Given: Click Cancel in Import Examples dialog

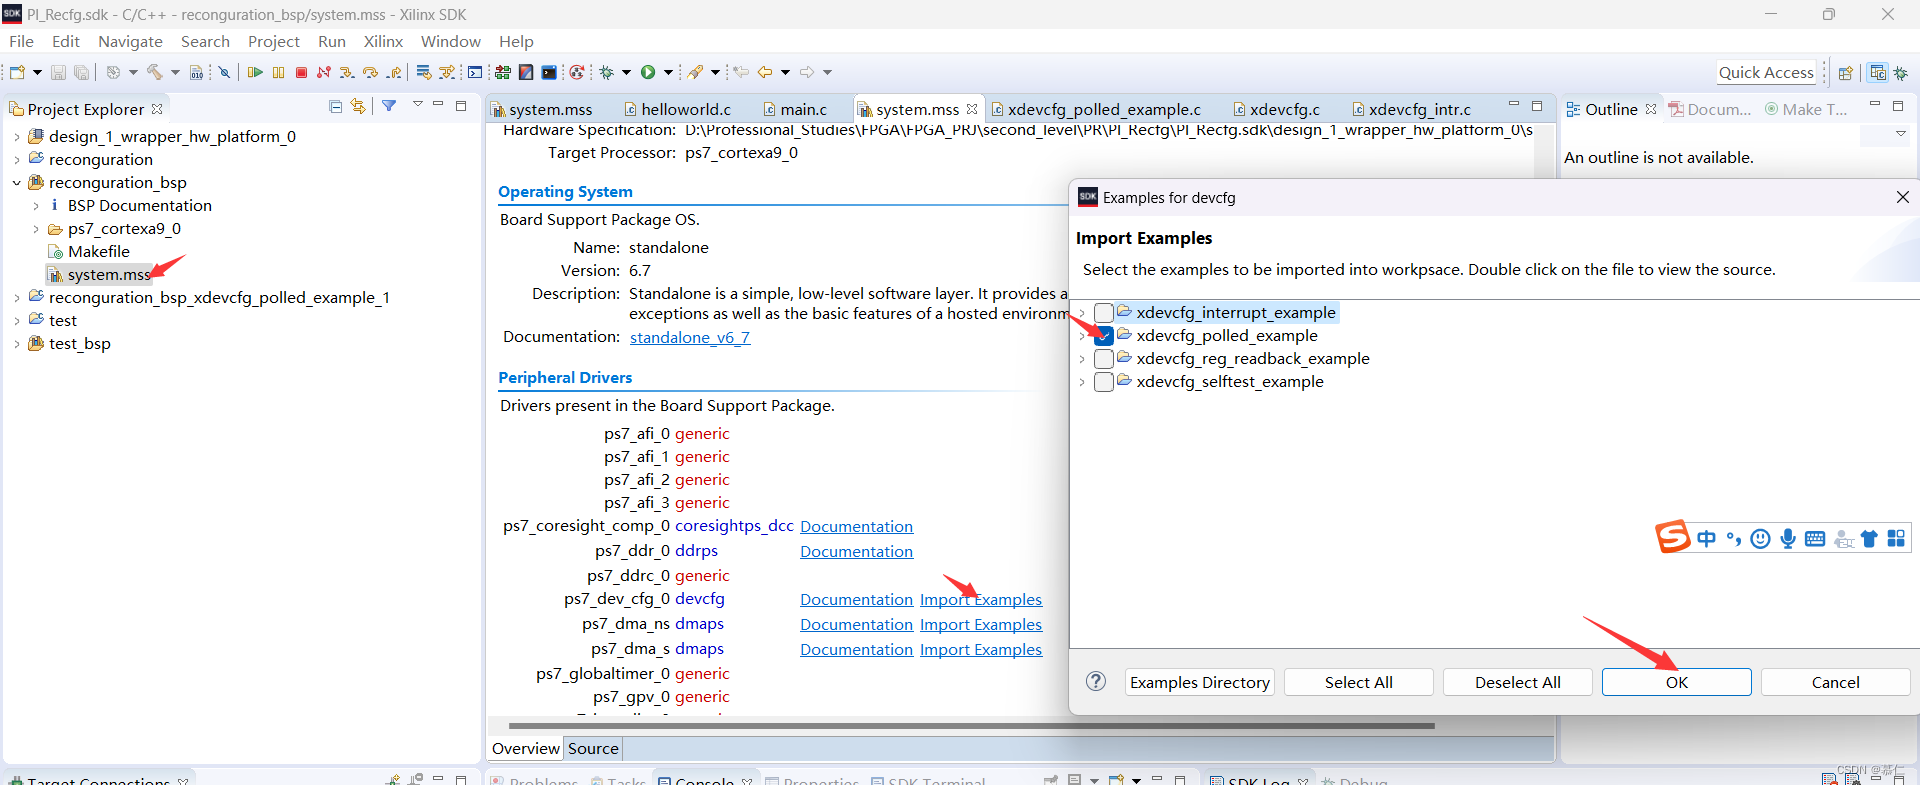Looking at the screenshot, I should (1835, 682).
